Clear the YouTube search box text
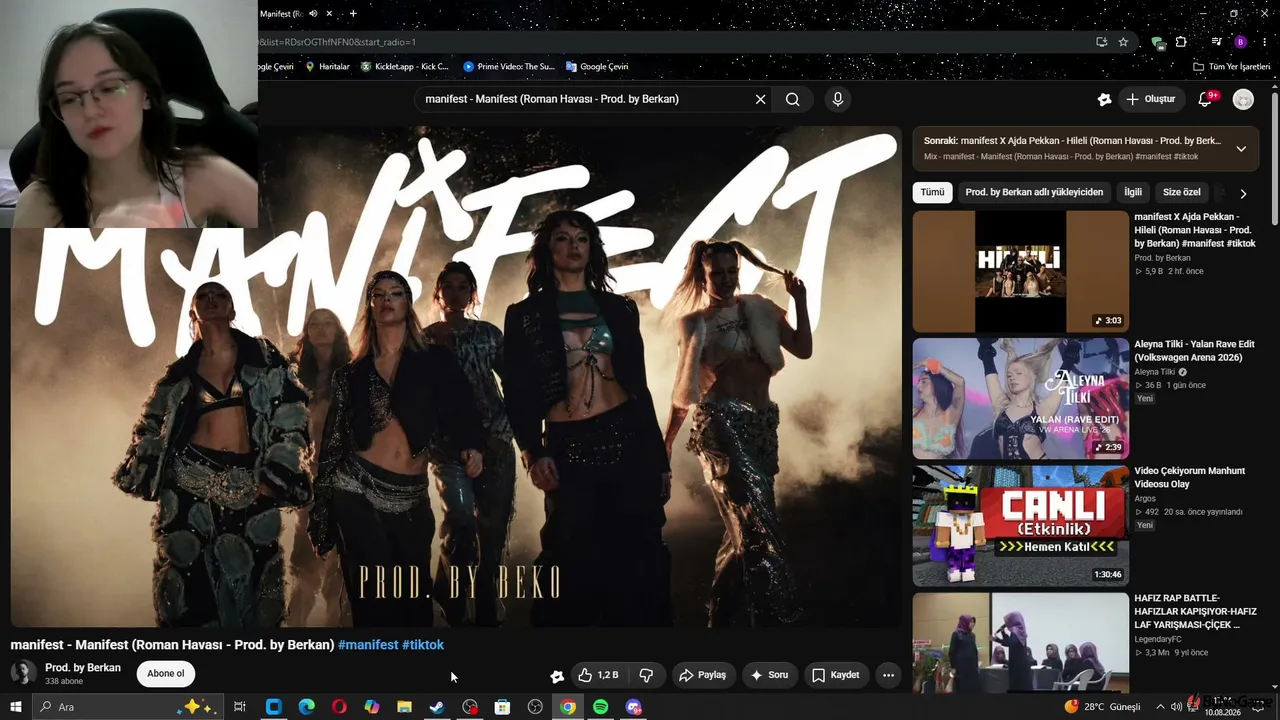 pos(760,99)
